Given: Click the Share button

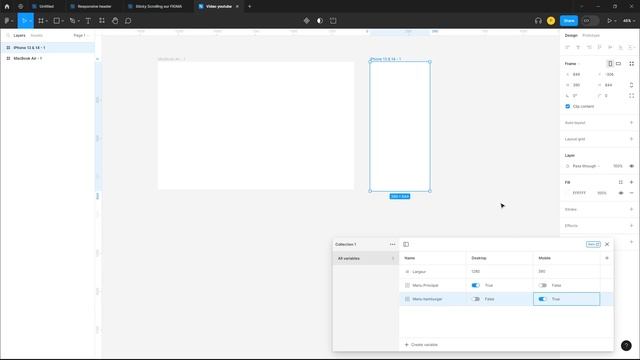Looking at the screenshot, I should 569,20.
